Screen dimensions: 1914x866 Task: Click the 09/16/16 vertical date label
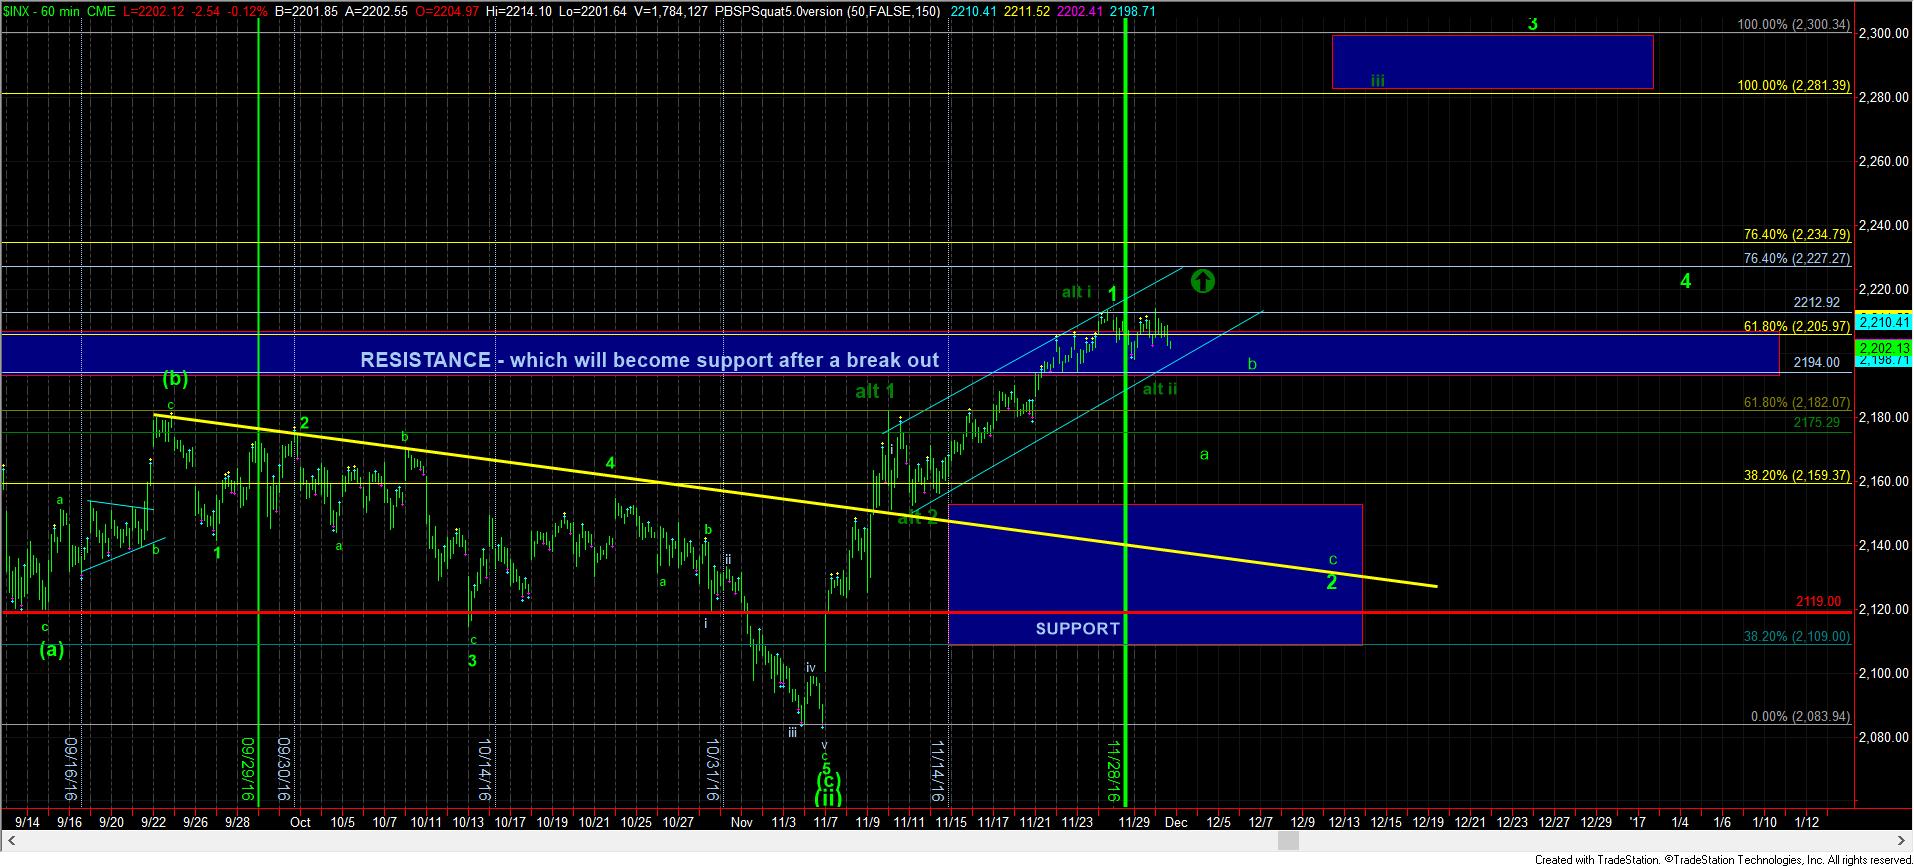(x=71, y=770)
